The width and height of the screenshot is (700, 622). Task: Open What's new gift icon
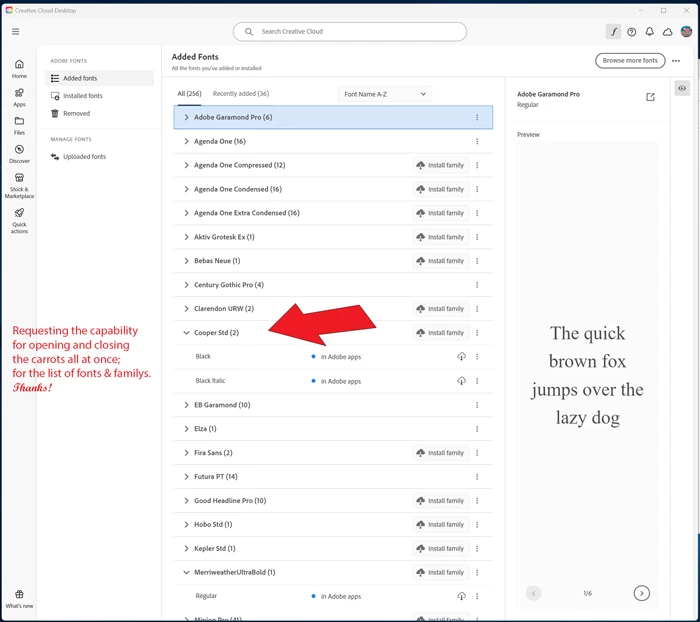19,599
